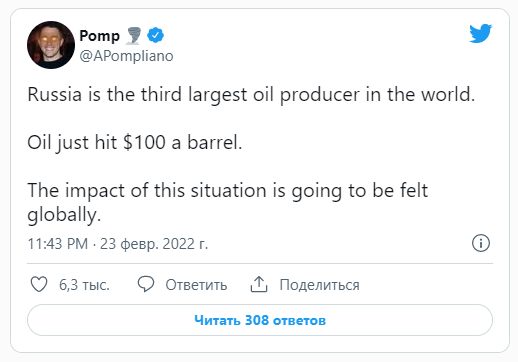Screen dimensions: 518x362
Task: Click tweet text about Russia oil producer
Action: 251,95
